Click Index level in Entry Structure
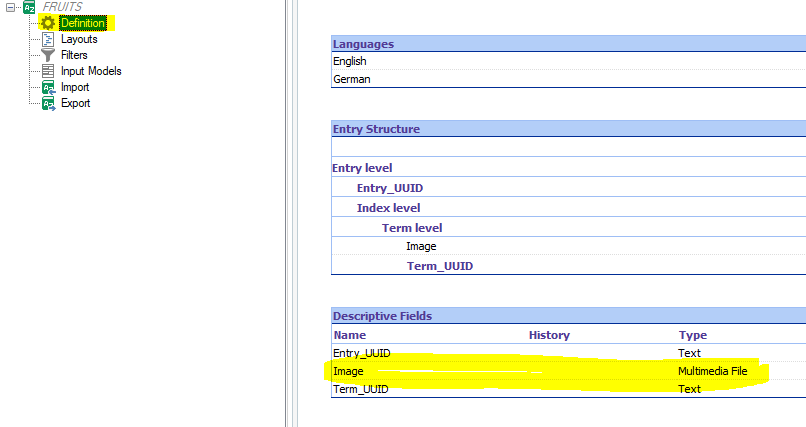This screenshot has height=427, width=806. click(388, 208)
